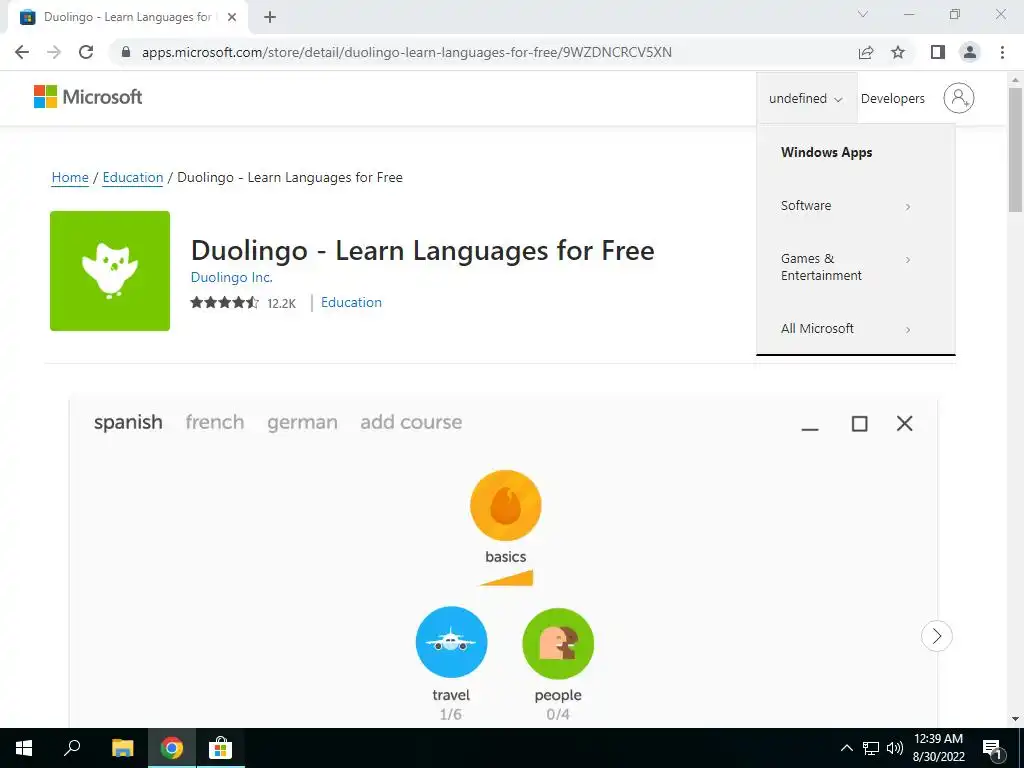Open the notification center icon
This screenshot has height=768, width=1024.
coord(993,749)
